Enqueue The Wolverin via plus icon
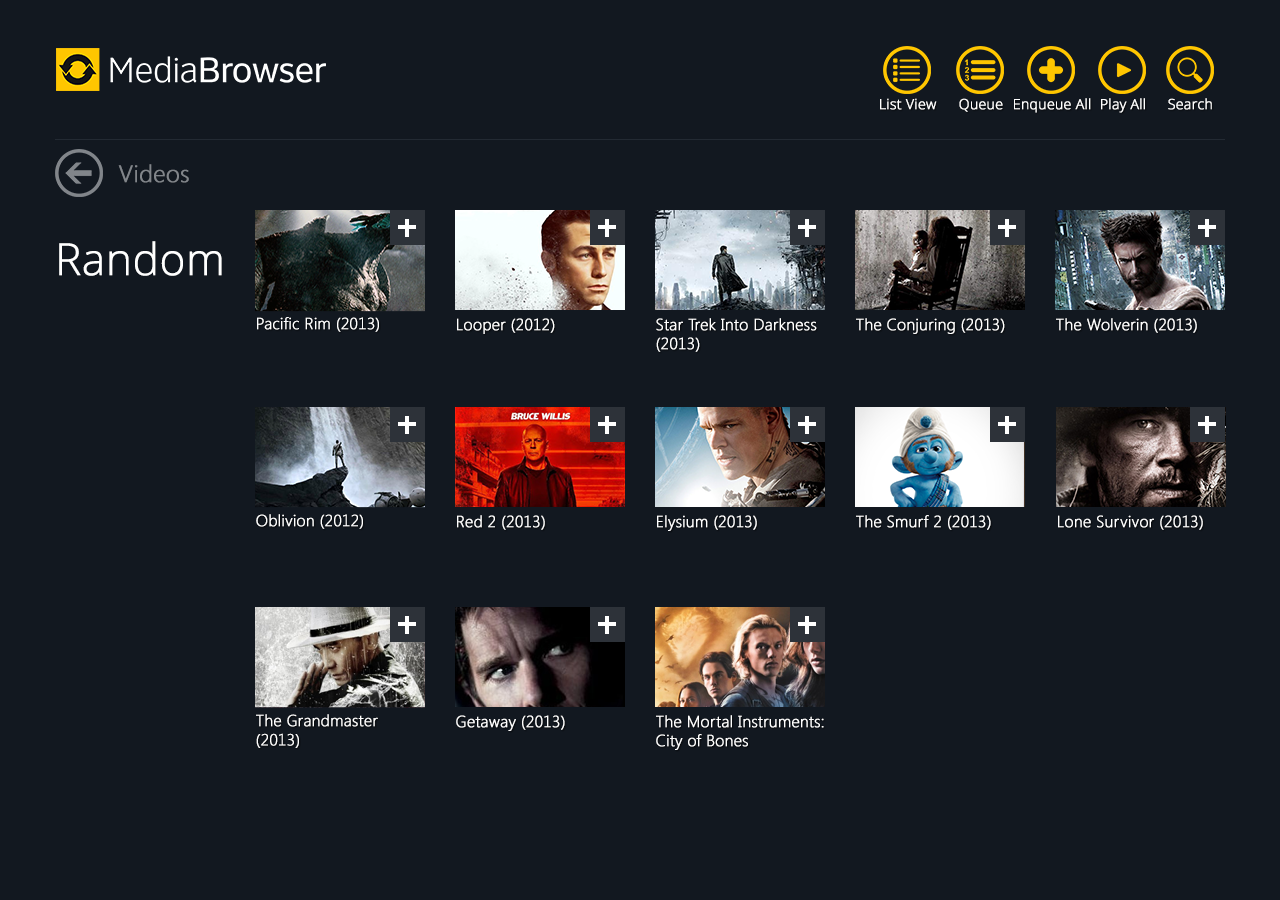1280x900 pixels. point(1207,228)
